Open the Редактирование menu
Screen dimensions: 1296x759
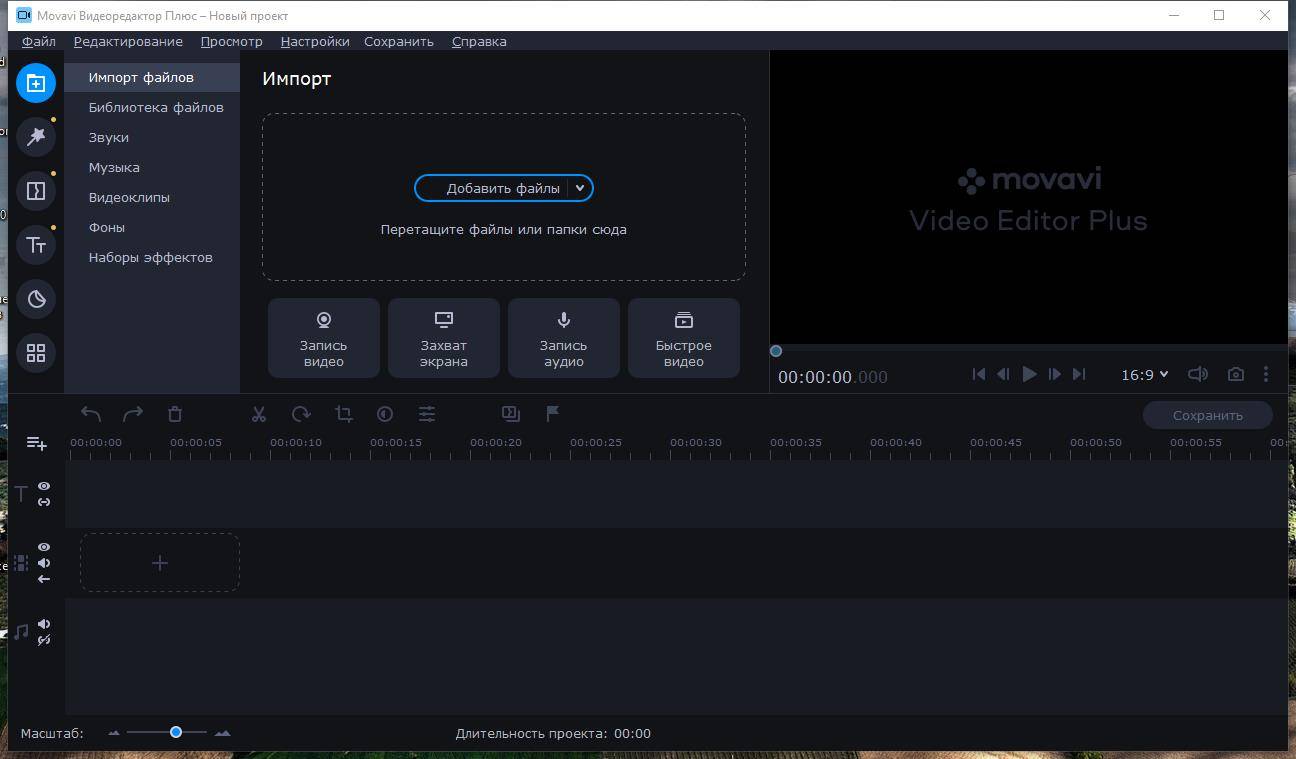click(x=128, y=41)
